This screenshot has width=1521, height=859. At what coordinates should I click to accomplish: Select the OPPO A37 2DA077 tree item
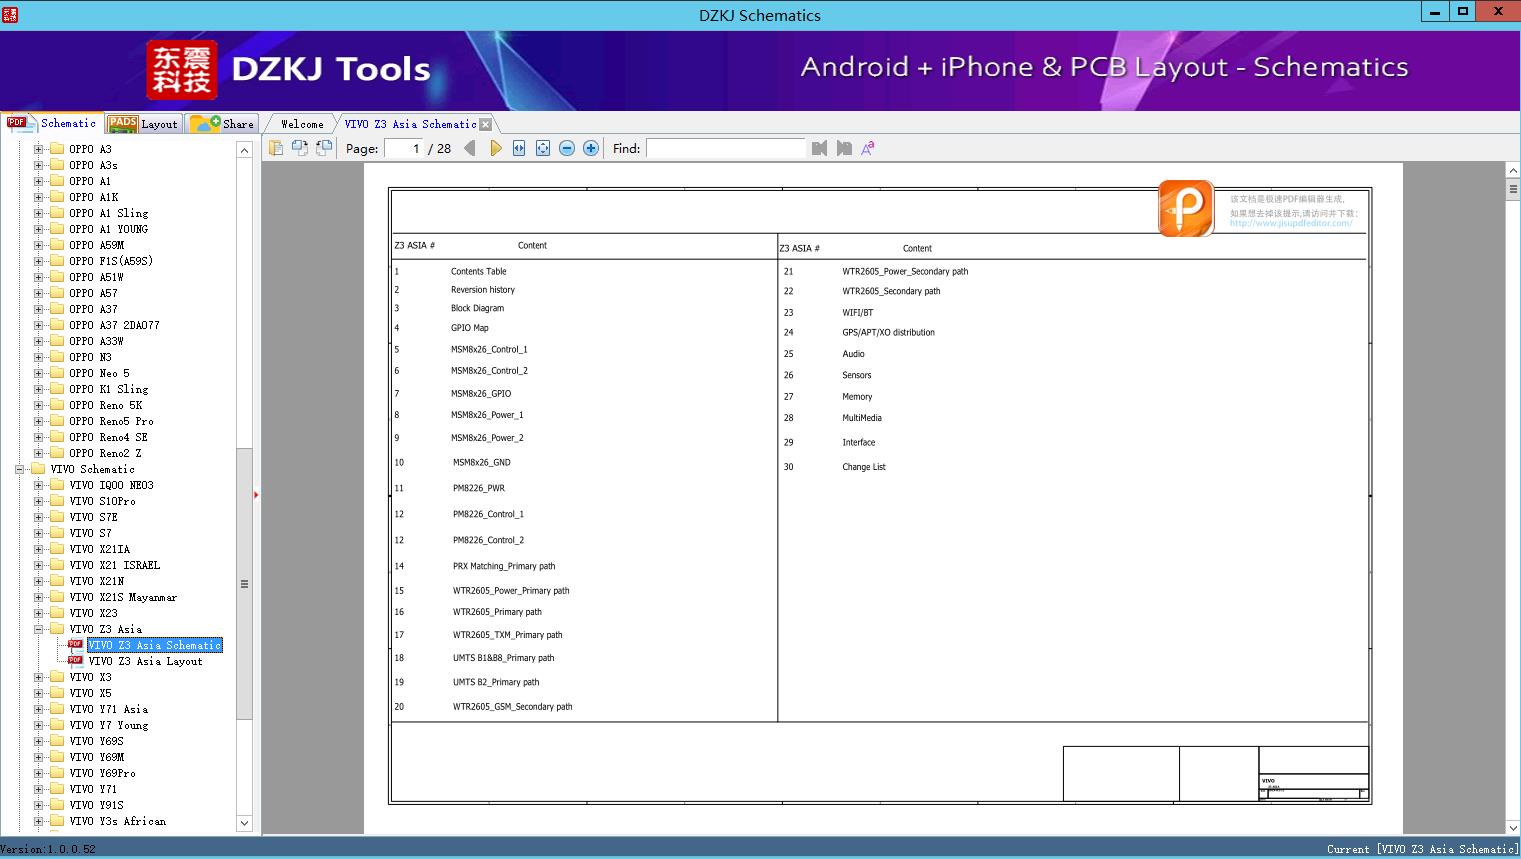coord(114,325)
